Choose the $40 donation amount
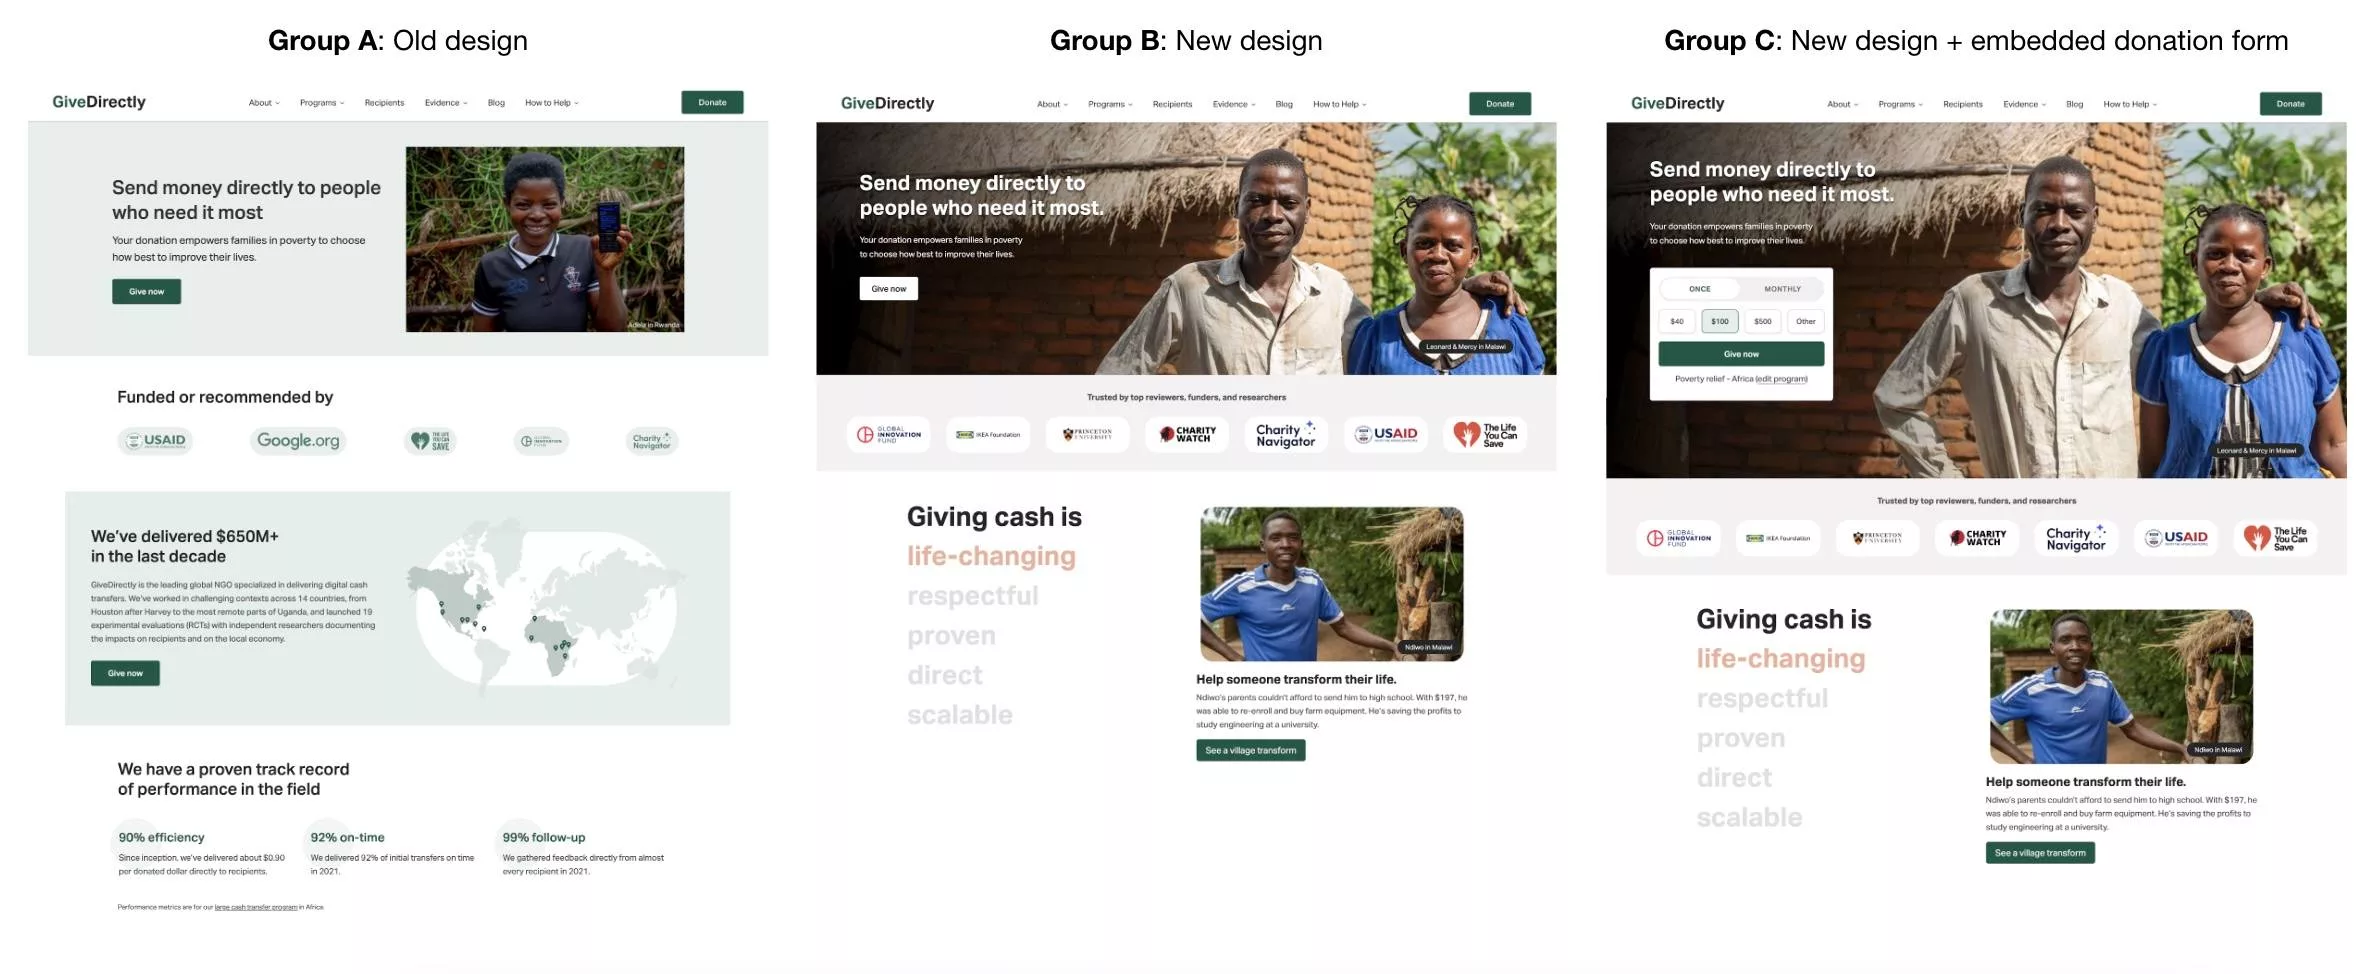 click(1677, 321)
